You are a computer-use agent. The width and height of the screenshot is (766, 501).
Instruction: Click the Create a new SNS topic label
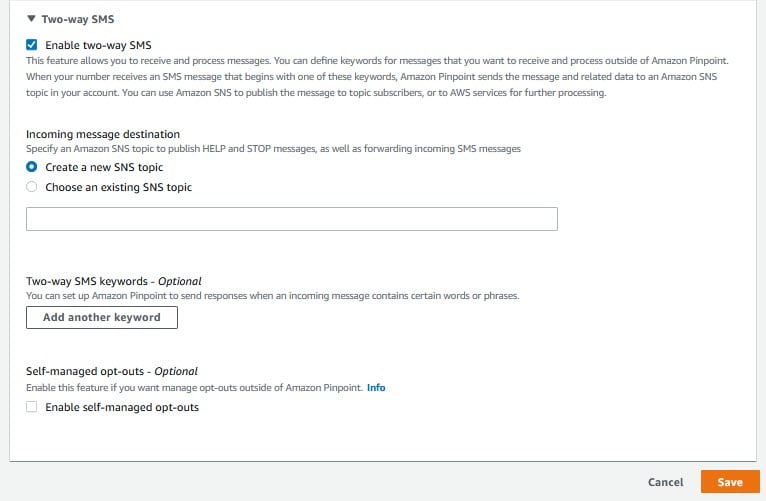point(104,167)
